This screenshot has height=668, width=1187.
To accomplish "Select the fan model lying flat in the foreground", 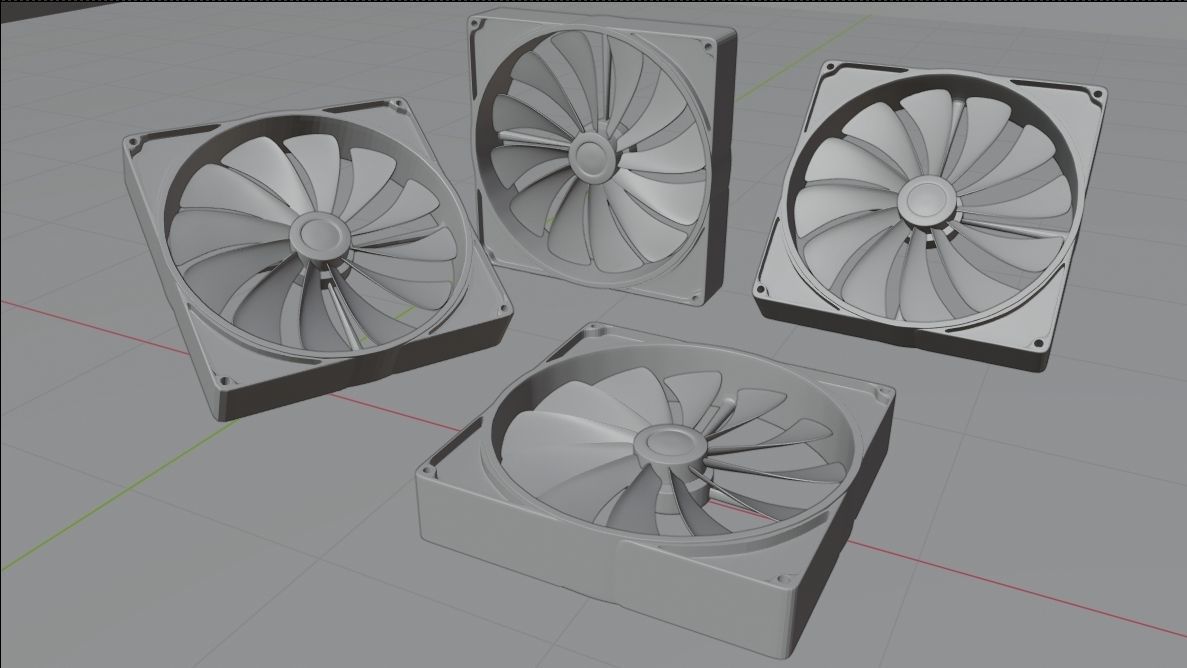I will (x=656, y=489).
